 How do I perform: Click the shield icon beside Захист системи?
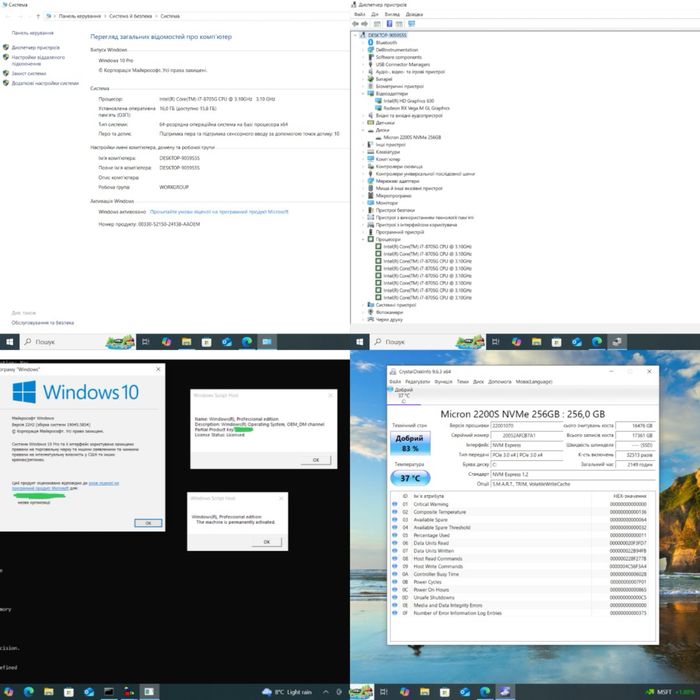(6, 73)
